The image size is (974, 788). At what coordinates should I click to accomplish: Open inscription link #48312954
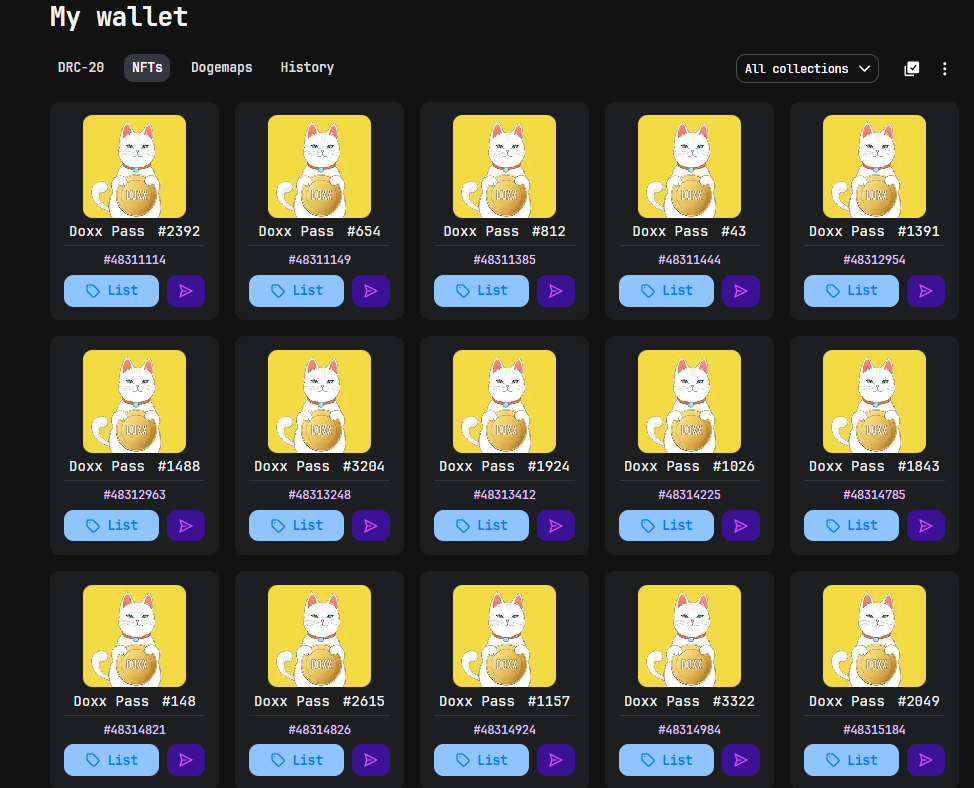[874, 260]
